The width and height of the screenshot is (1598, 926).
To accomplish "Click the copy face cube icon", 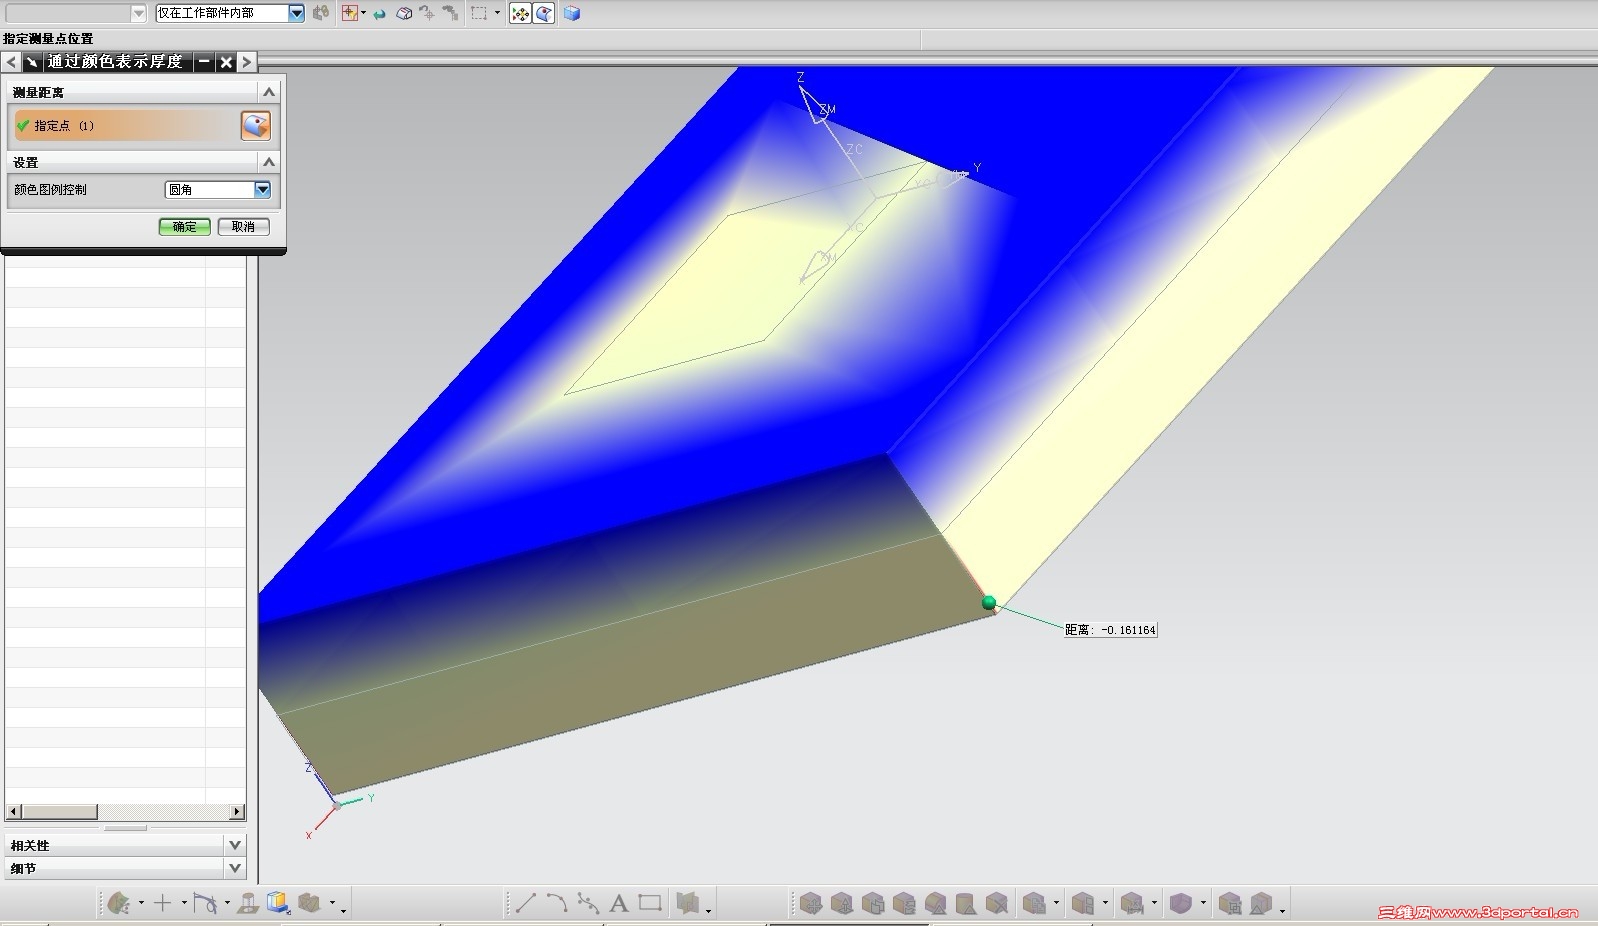I will click(1034, 904).
